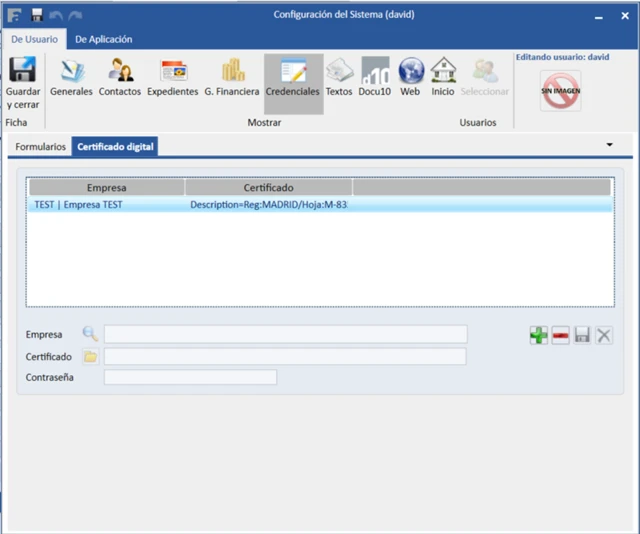This screenshot has width=640, height=534.
Task: Show the Web configuration
Action: 410,78
